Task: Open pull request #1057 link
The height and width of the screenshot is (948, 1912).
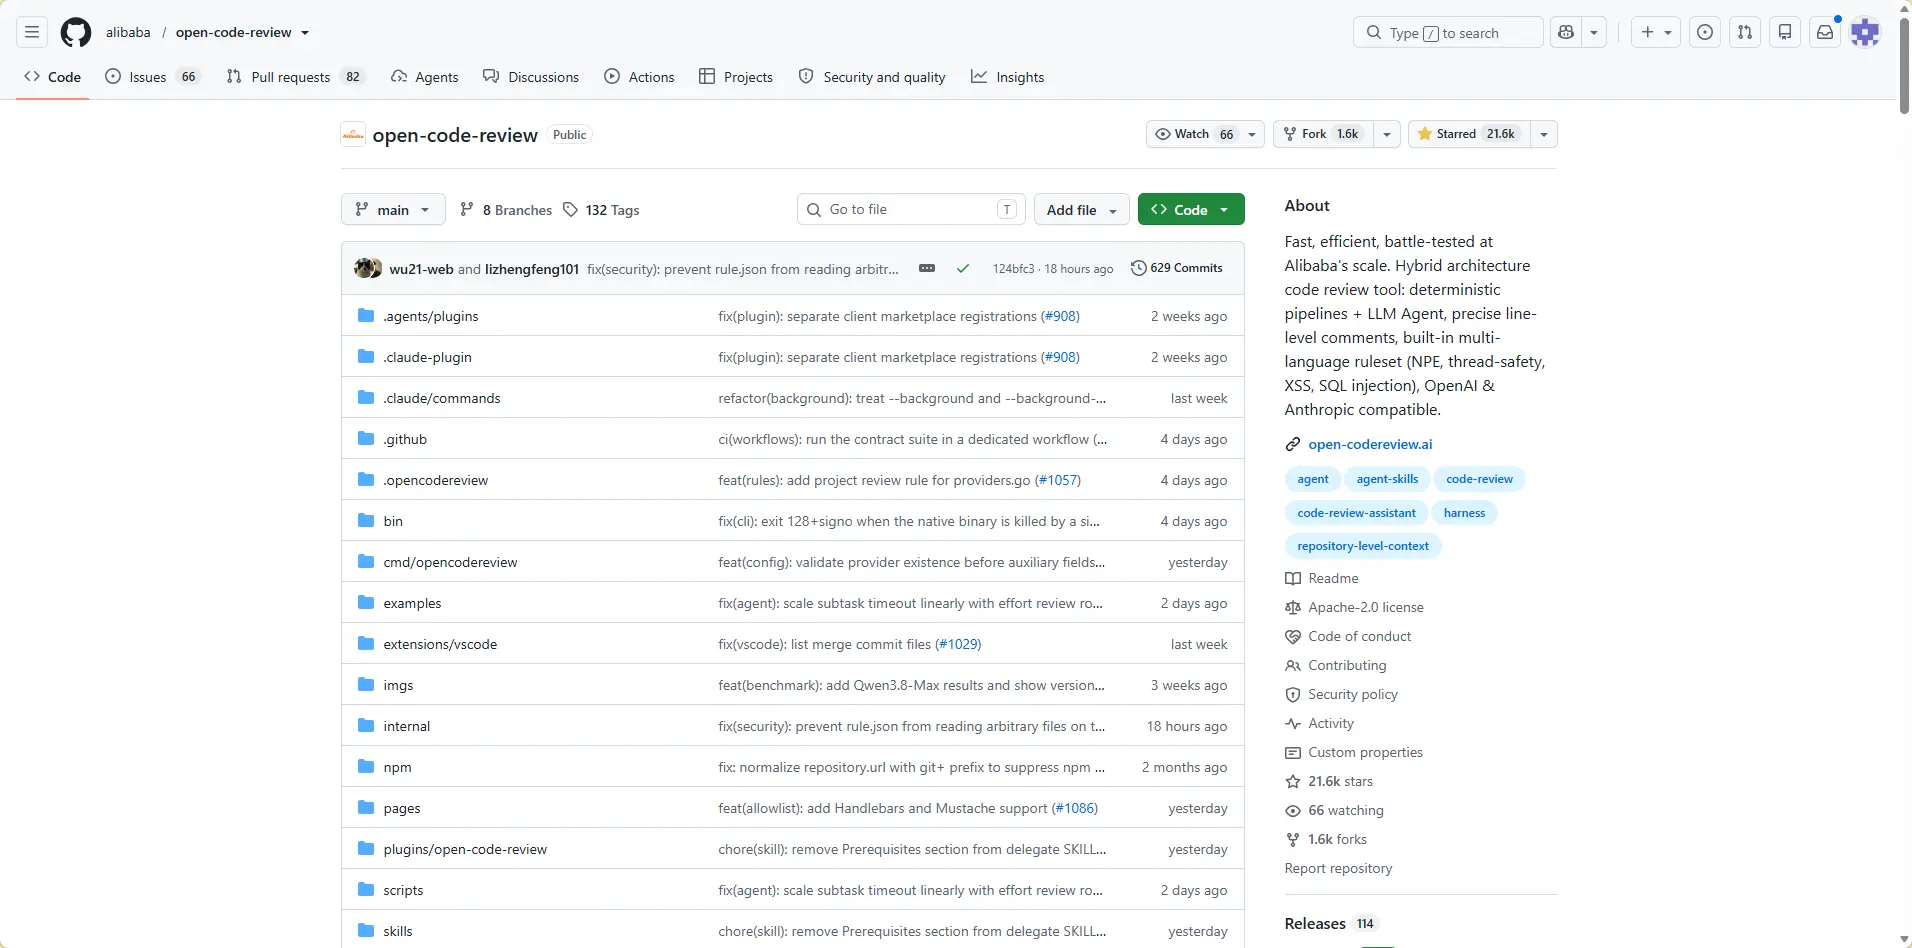Action: (1057, 480)
